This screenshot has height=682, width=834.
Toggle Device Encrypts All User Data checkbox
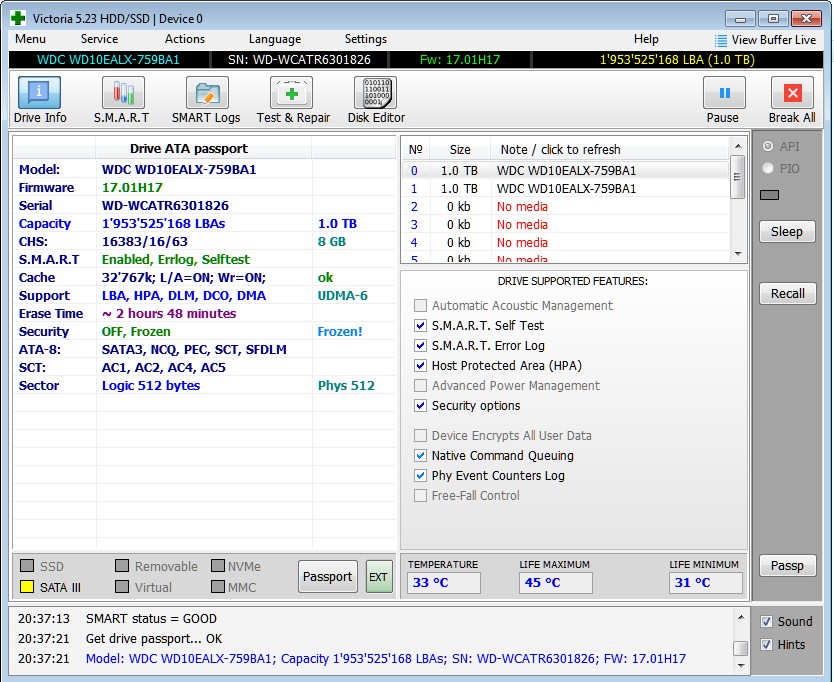pyautogui.click(x=420, y=436)
